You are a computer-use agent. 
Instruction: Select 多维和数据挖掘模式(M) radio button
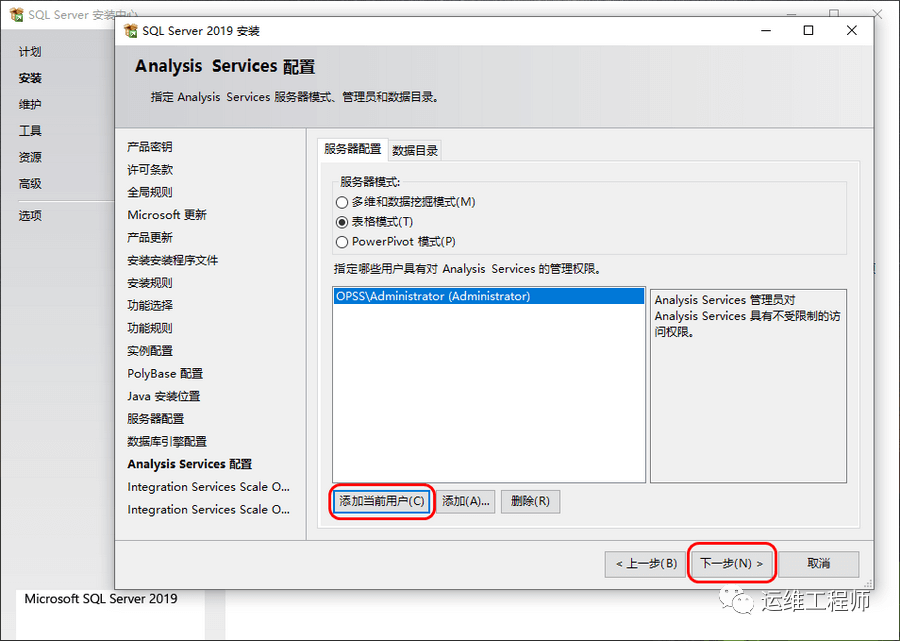pos(342,203)
